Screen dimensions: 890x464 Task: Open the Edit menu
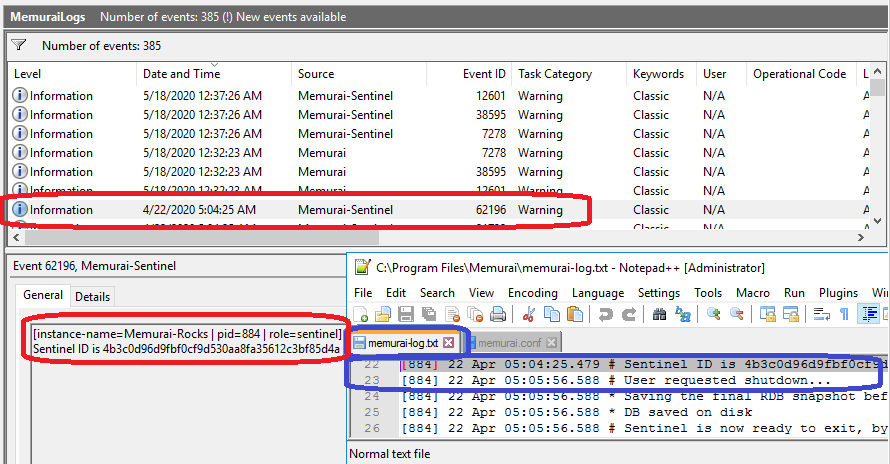click(x=396, y=292)
